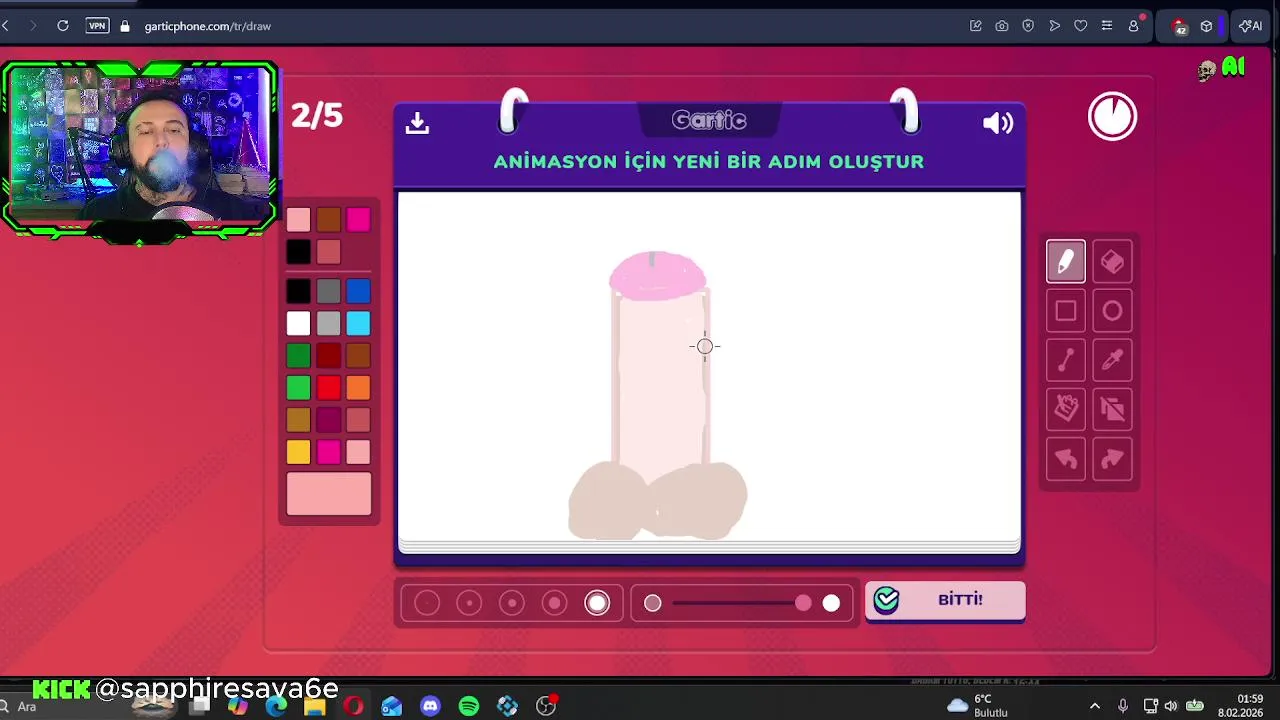Open the ad blocker shield icon

coord(1028,26)
